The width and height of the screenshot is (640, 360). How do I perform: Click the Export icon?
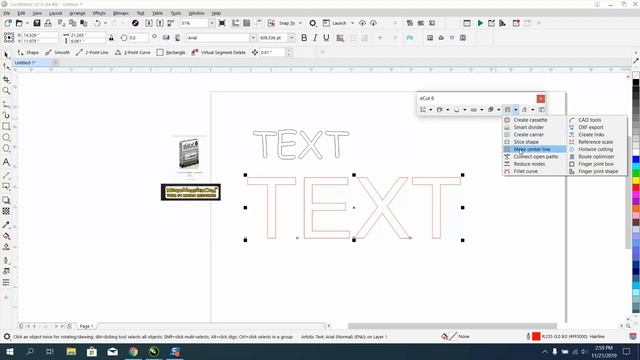[160, 23]
